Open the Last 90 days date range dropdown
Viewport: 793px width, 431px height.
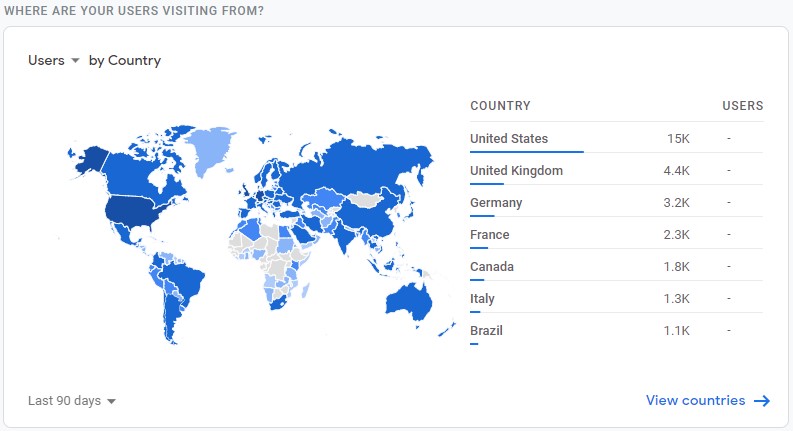pyautogui.click(x=72, y=401)
